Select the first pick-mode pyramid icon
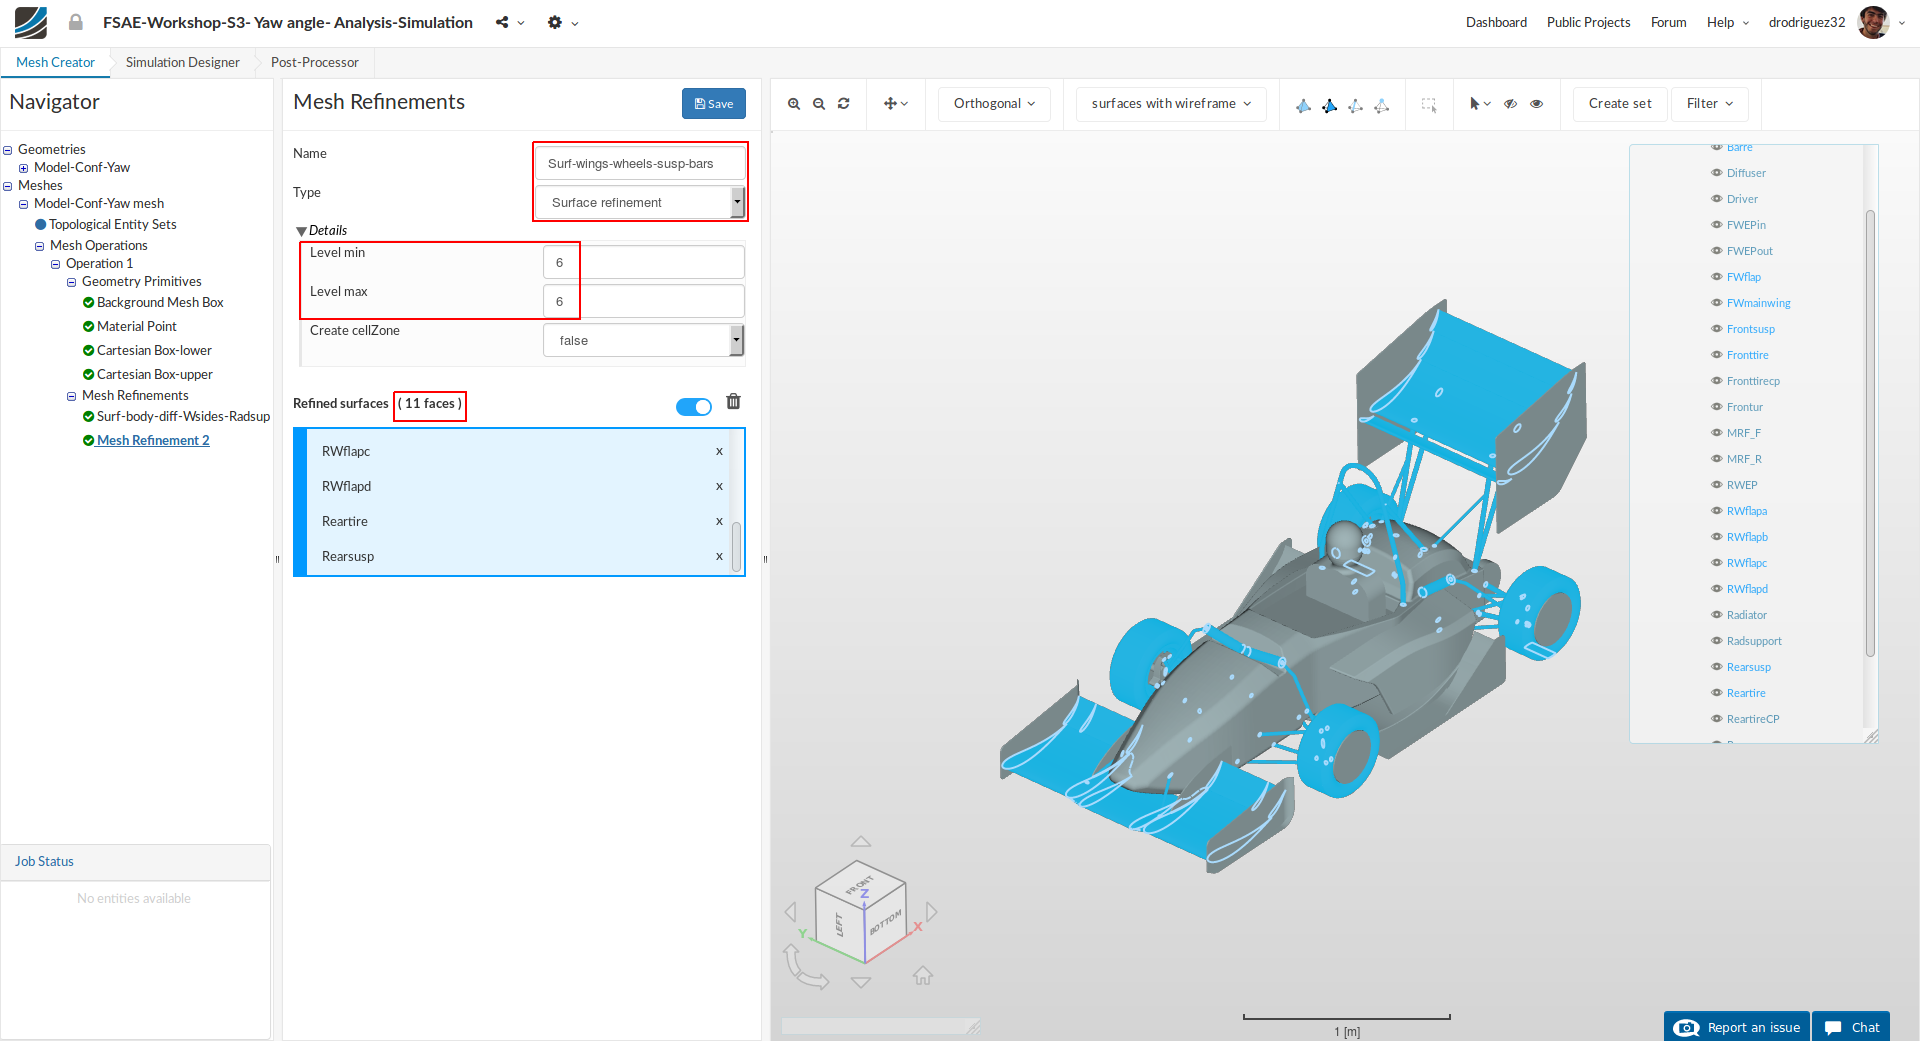 pos(1303,105)
